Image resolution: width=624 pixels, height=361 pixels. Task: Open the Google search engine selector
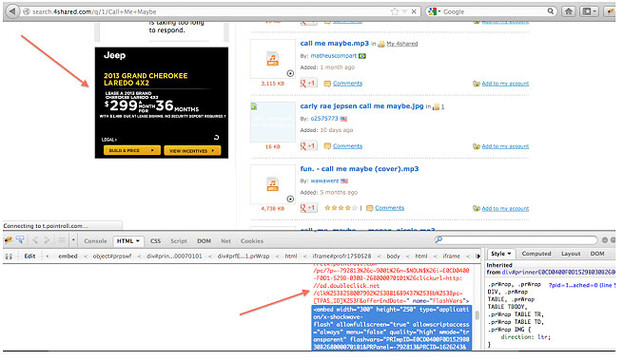tap(434, 12)
